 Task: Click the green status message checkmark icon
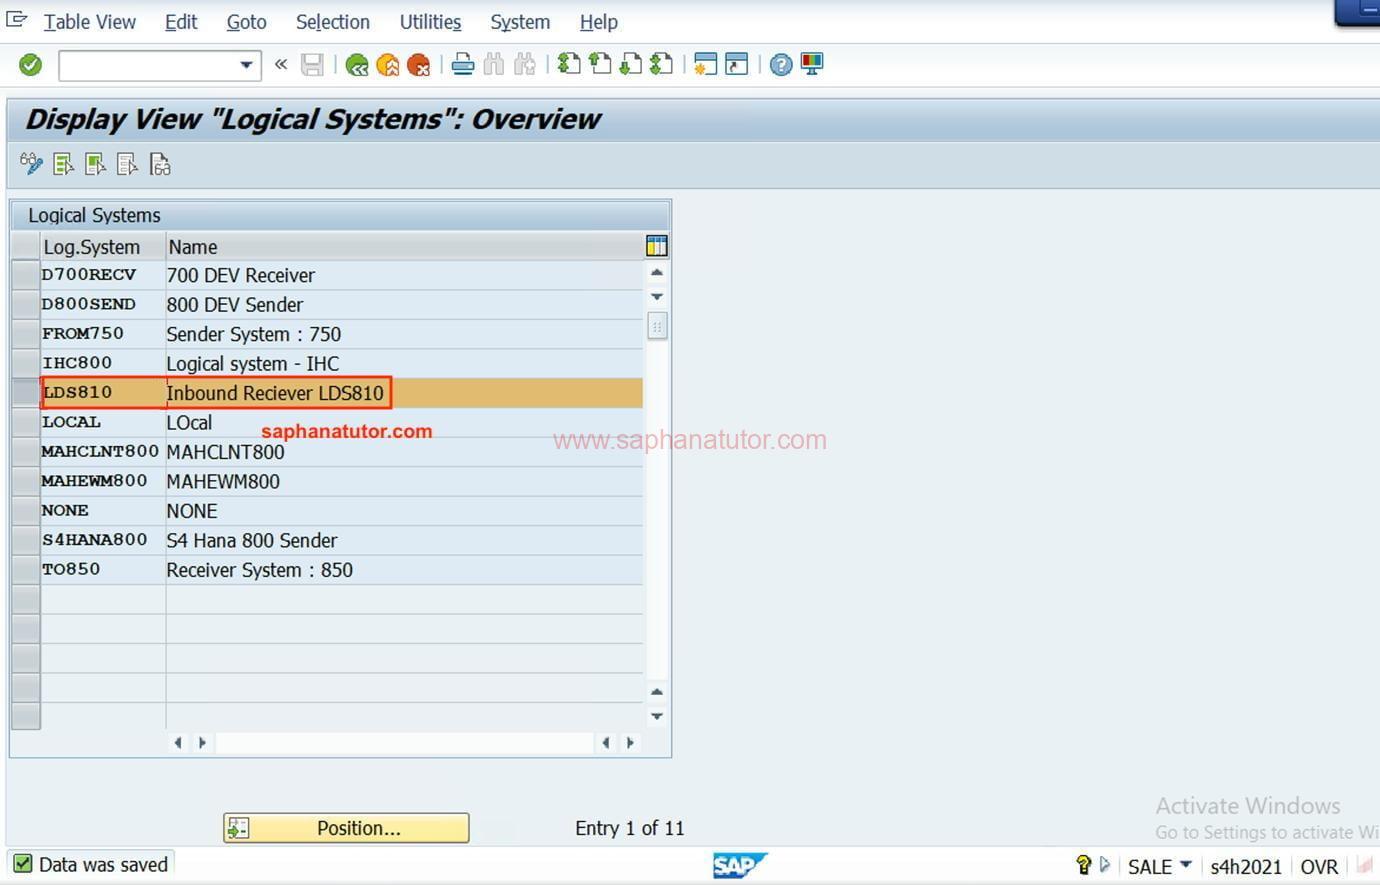(23, 864)
